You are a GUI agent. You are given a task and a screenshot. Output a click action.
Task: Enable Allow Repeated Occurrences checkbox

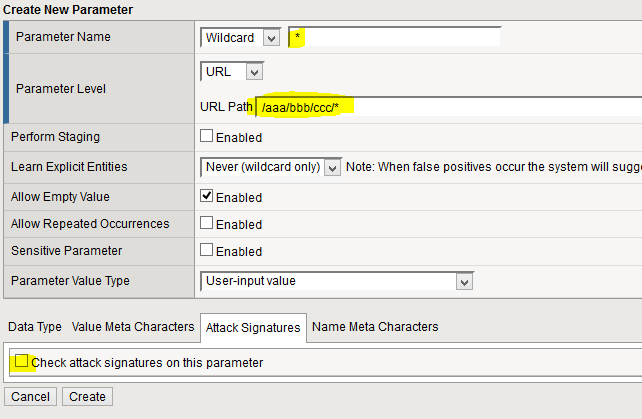(207, 224)
